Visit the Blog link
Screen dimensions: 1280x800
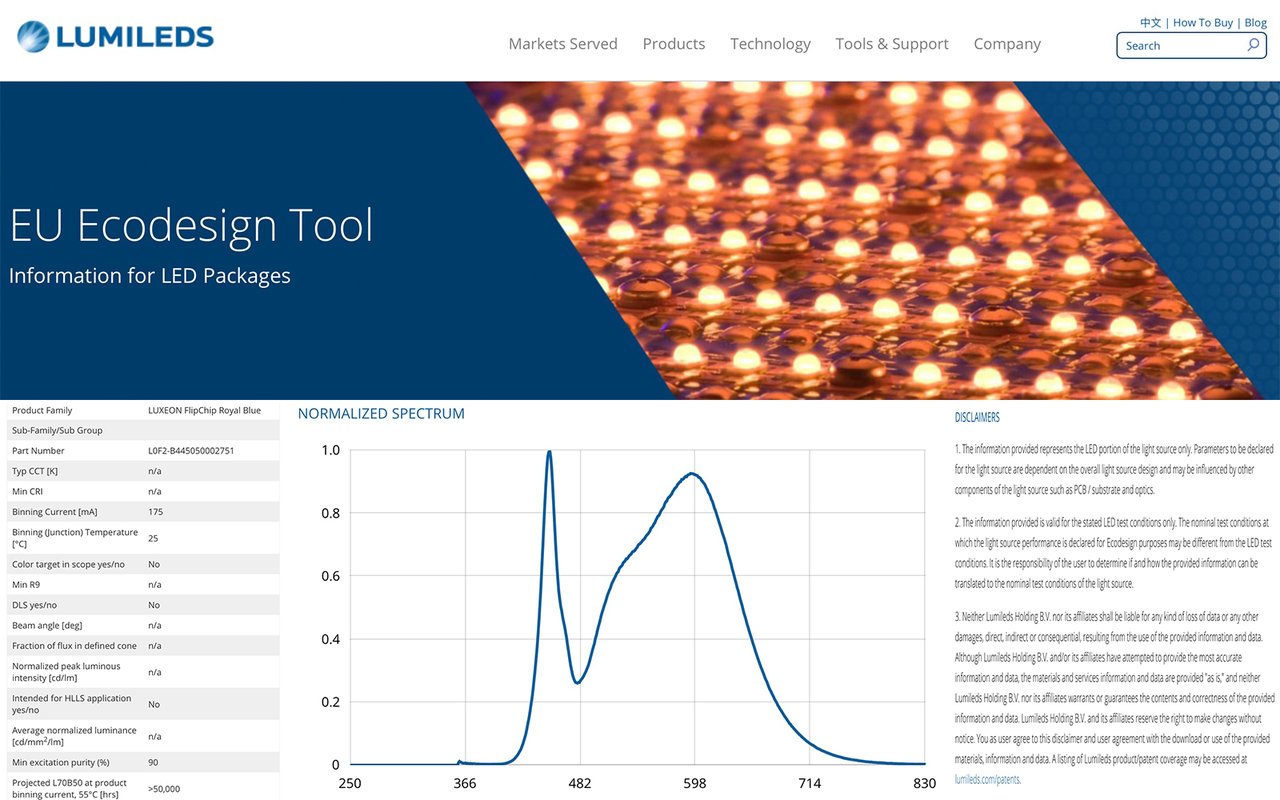pyautogui.click(x=1255, y=22)
